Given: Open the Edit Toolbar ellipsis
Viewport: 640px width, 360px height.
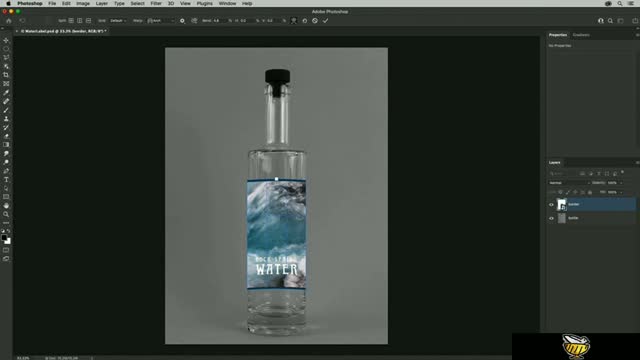Looking at the screenshot, I should [6, 223].
